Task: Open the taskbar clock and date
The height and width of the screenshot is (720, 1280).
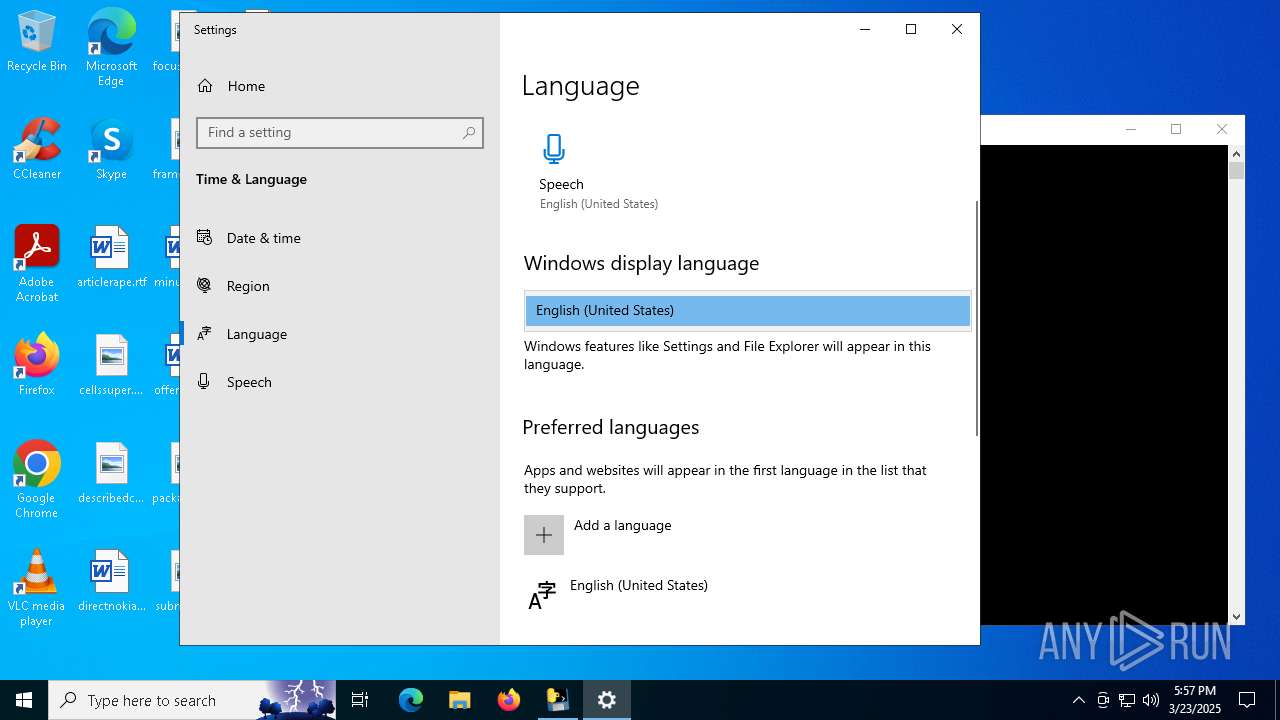Action: 1196,700
